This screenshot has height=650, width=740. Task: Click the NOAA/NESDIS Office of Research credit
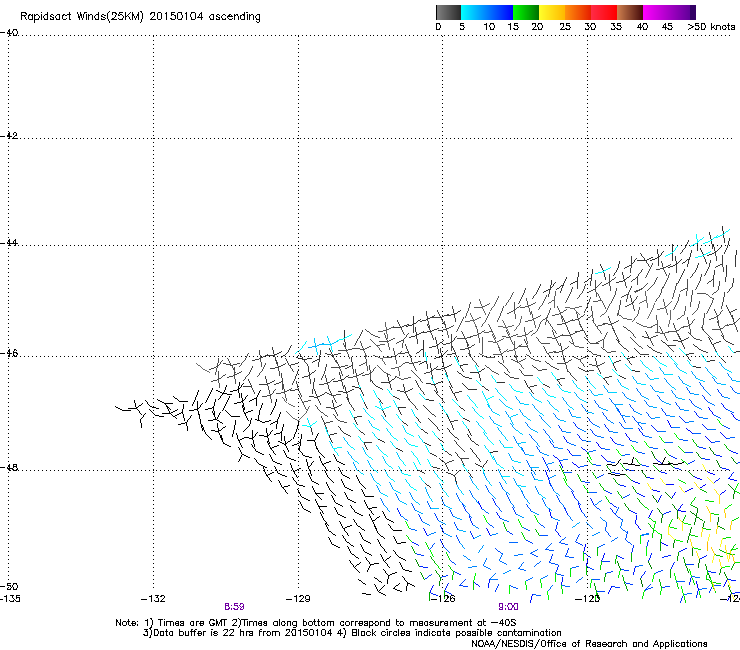click(x=589, y=644)
